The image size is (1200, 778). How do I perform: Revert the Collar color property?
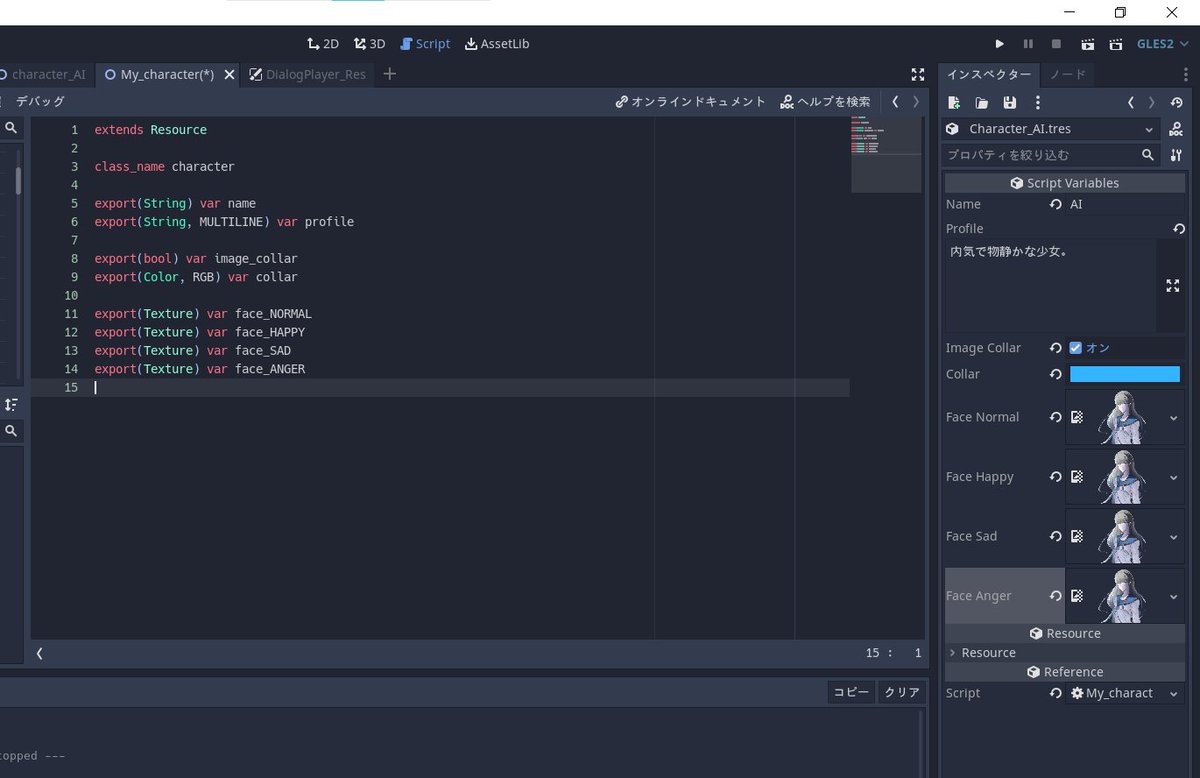(x=1055, y=374)
